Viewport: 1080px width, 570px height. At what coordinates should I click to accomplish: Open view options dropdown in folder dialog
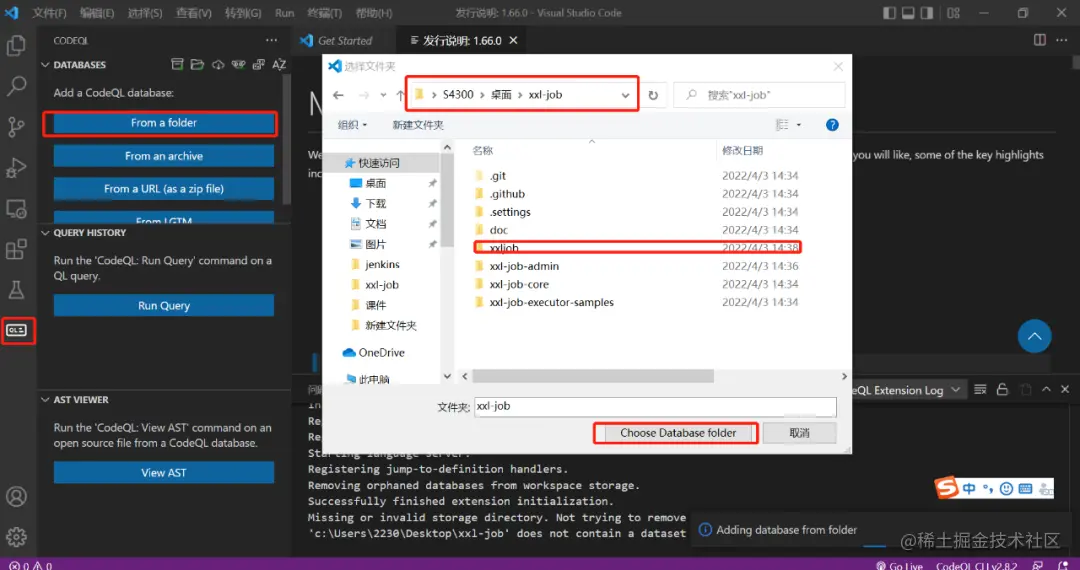click(x=798, y=125)
